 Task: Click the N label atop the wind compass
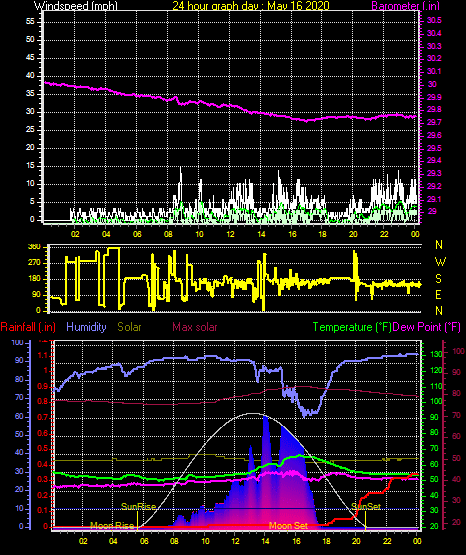[439, 245]
